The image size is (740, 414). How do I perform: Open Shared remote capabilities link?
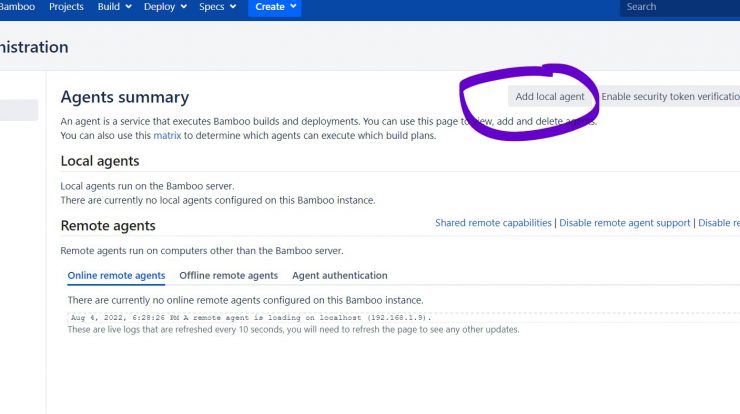[x=493, y=223]
